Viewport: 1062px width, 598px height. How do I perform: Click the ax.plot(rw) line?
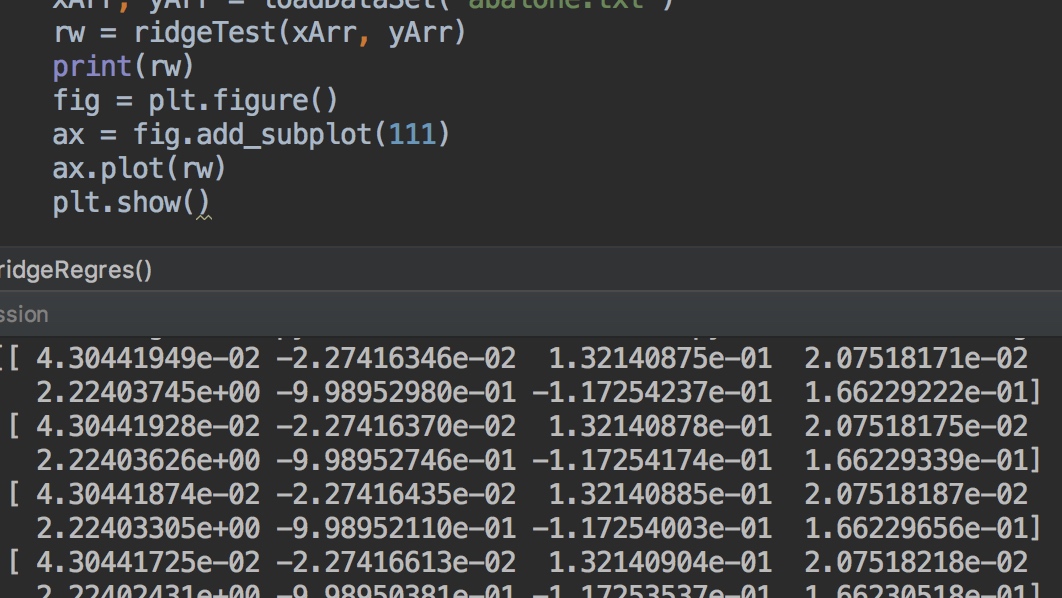[139, 169]
